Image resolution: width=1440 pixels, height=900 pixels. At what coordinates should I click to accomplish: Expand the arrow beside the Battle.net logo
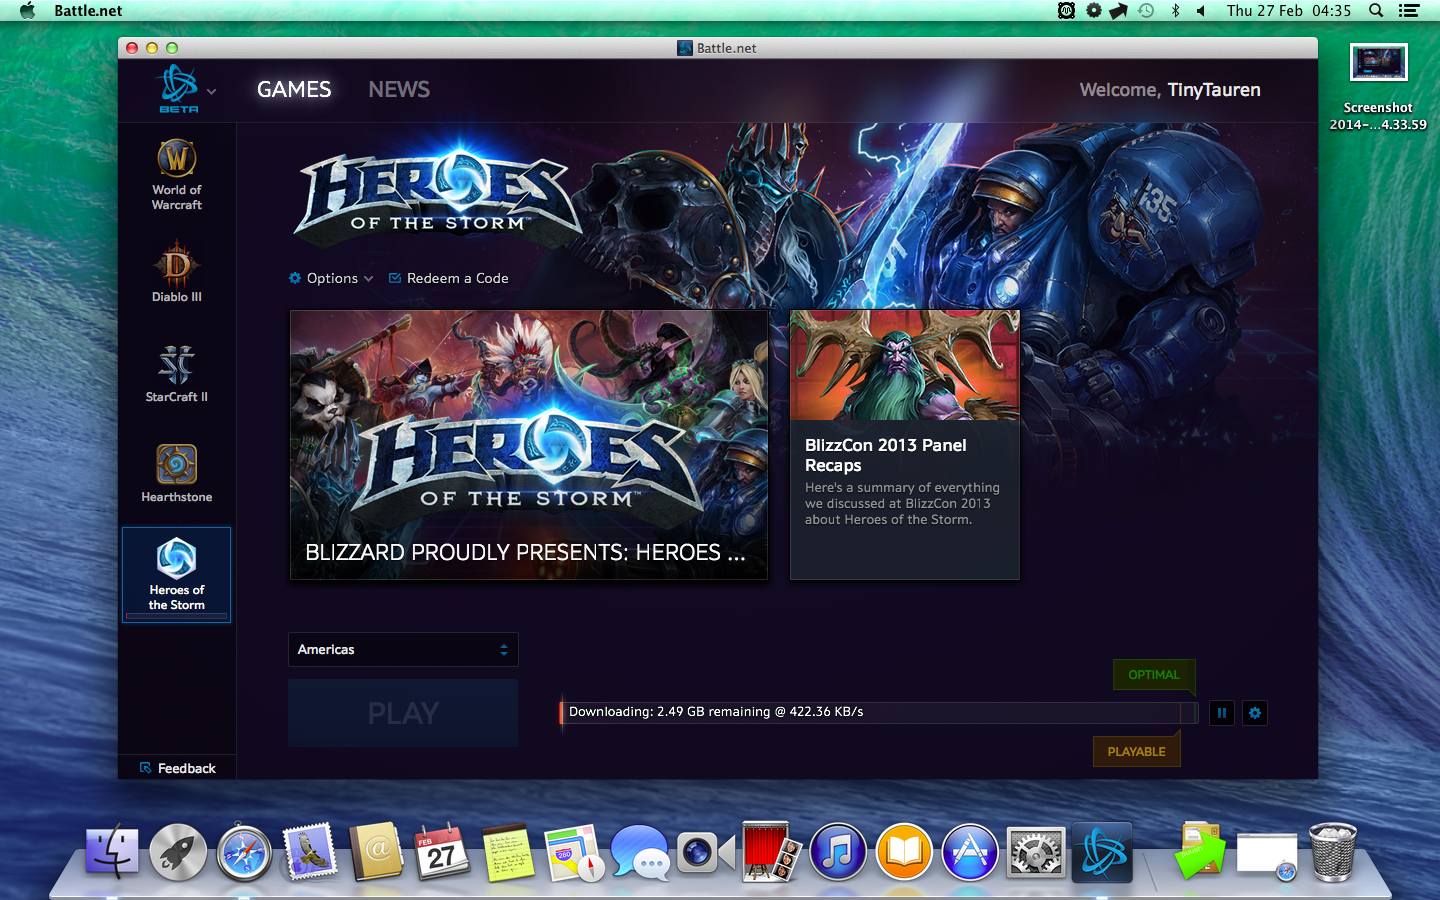pos(211,91)
